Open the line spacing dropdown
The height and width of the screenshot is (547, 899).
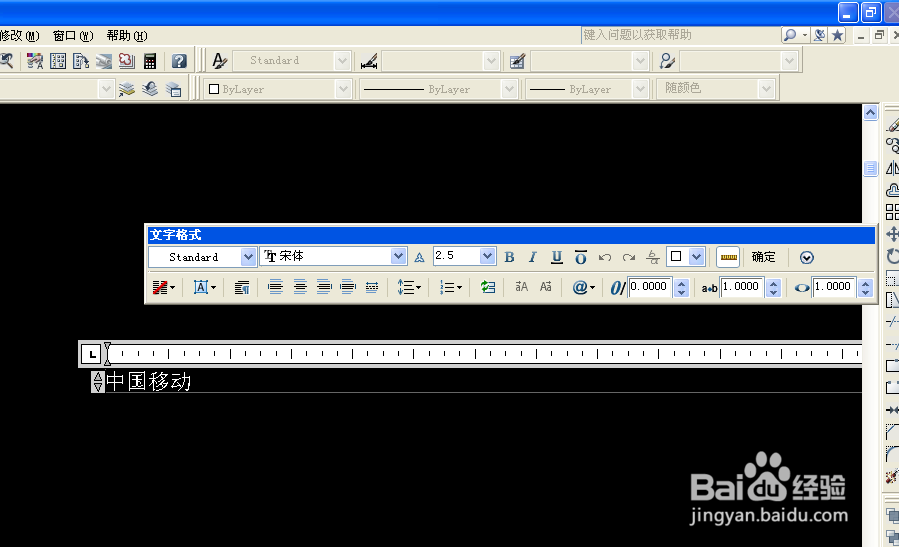click(x=409, y=287)
